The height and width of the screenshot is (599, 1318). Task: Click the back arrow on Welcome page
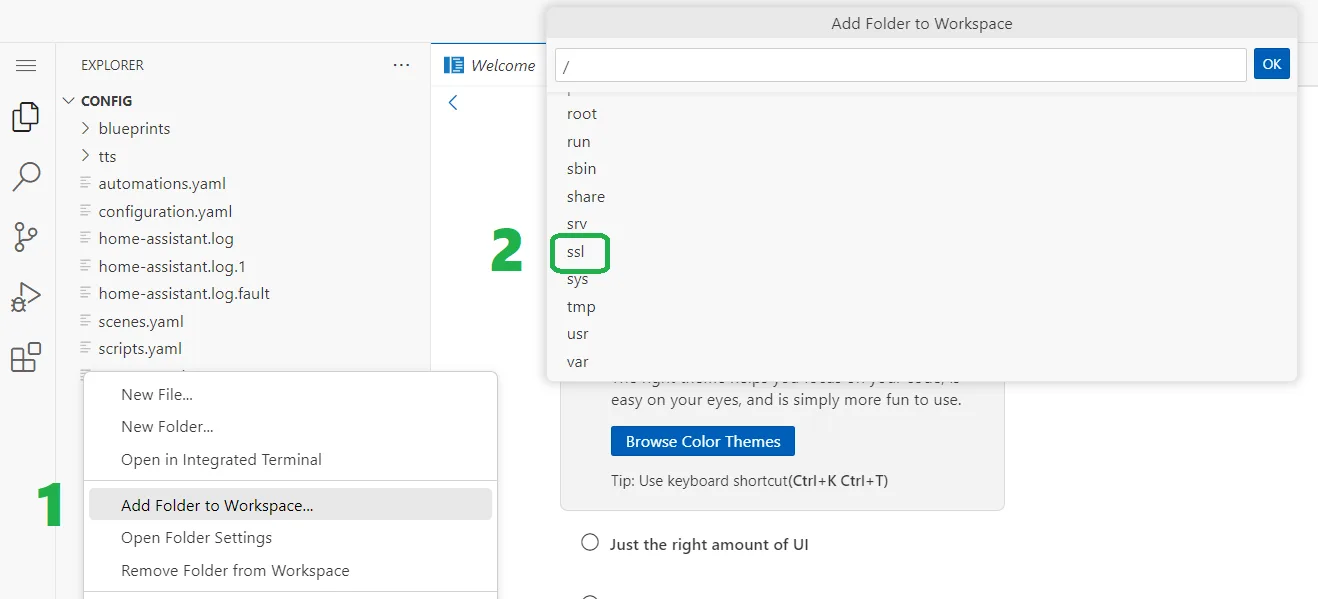[x=453, y=102]
